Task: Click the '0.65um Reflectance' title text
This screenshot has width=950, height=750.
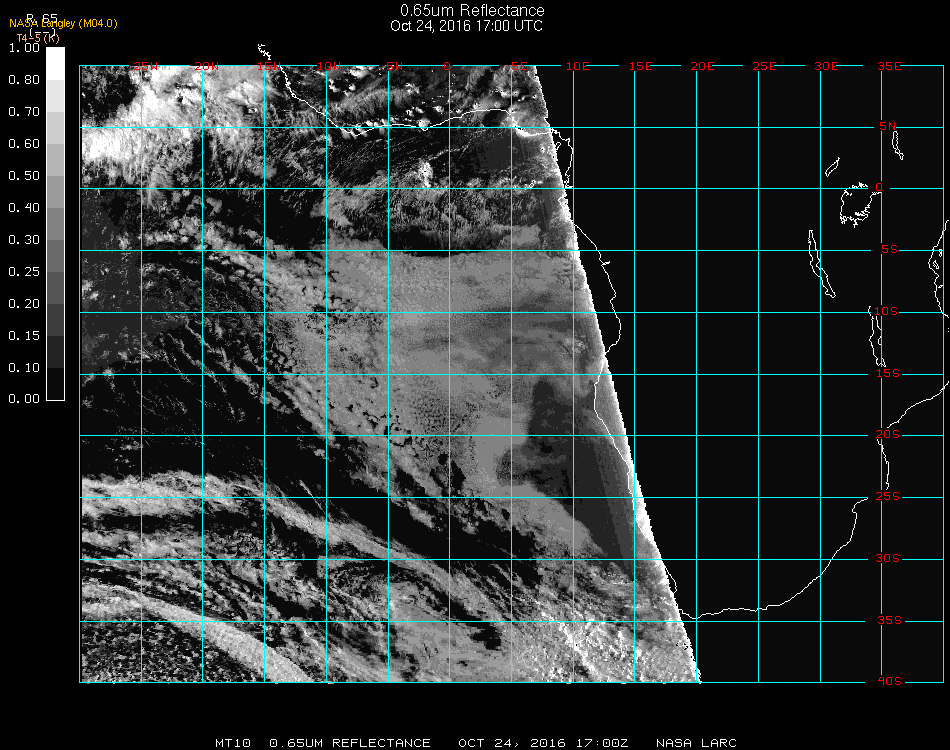Action: click(472, 10)
